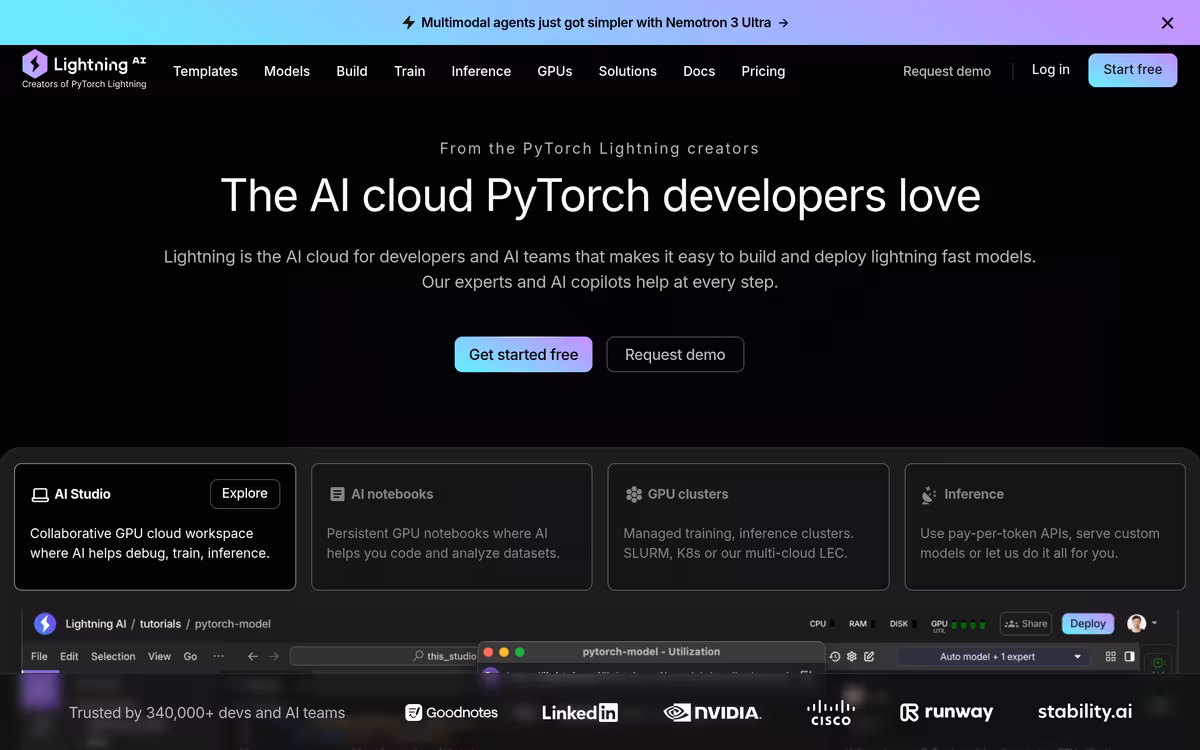Select the AI notebooks card
Viewport: 1200px width, 750px height.
(452, 526)
